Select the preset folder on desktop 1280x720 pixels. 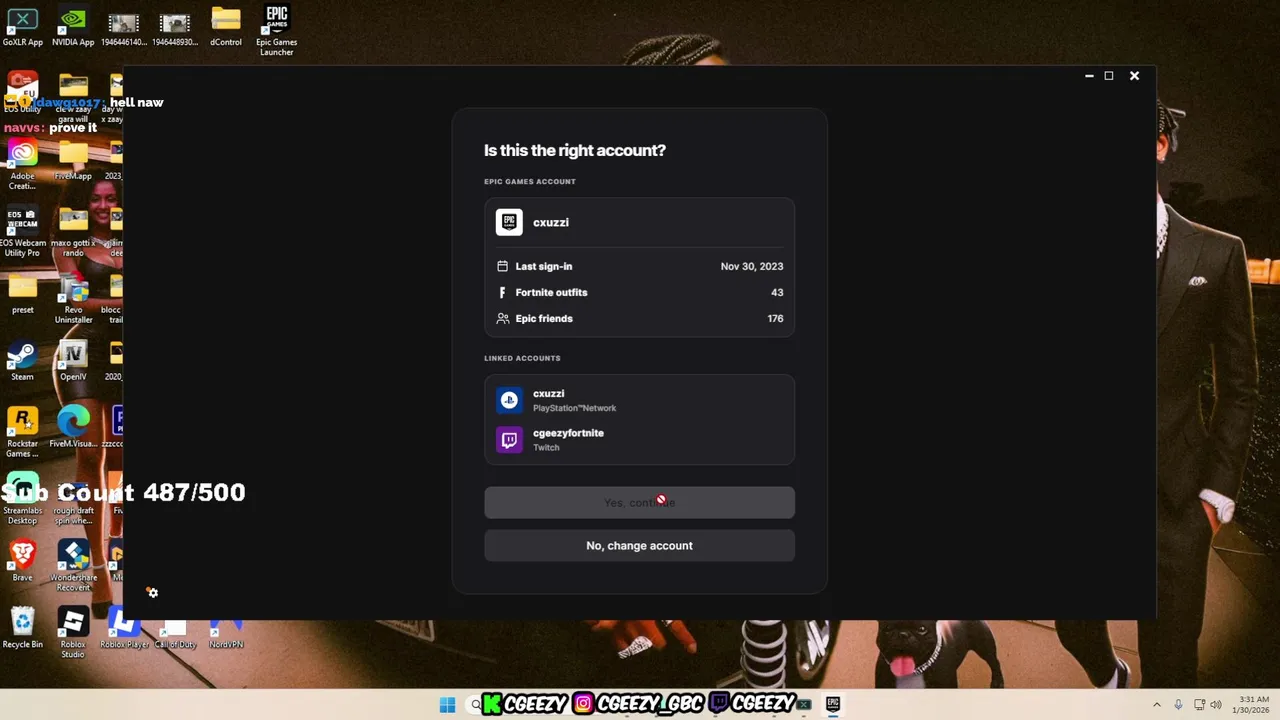pos(22,294)
